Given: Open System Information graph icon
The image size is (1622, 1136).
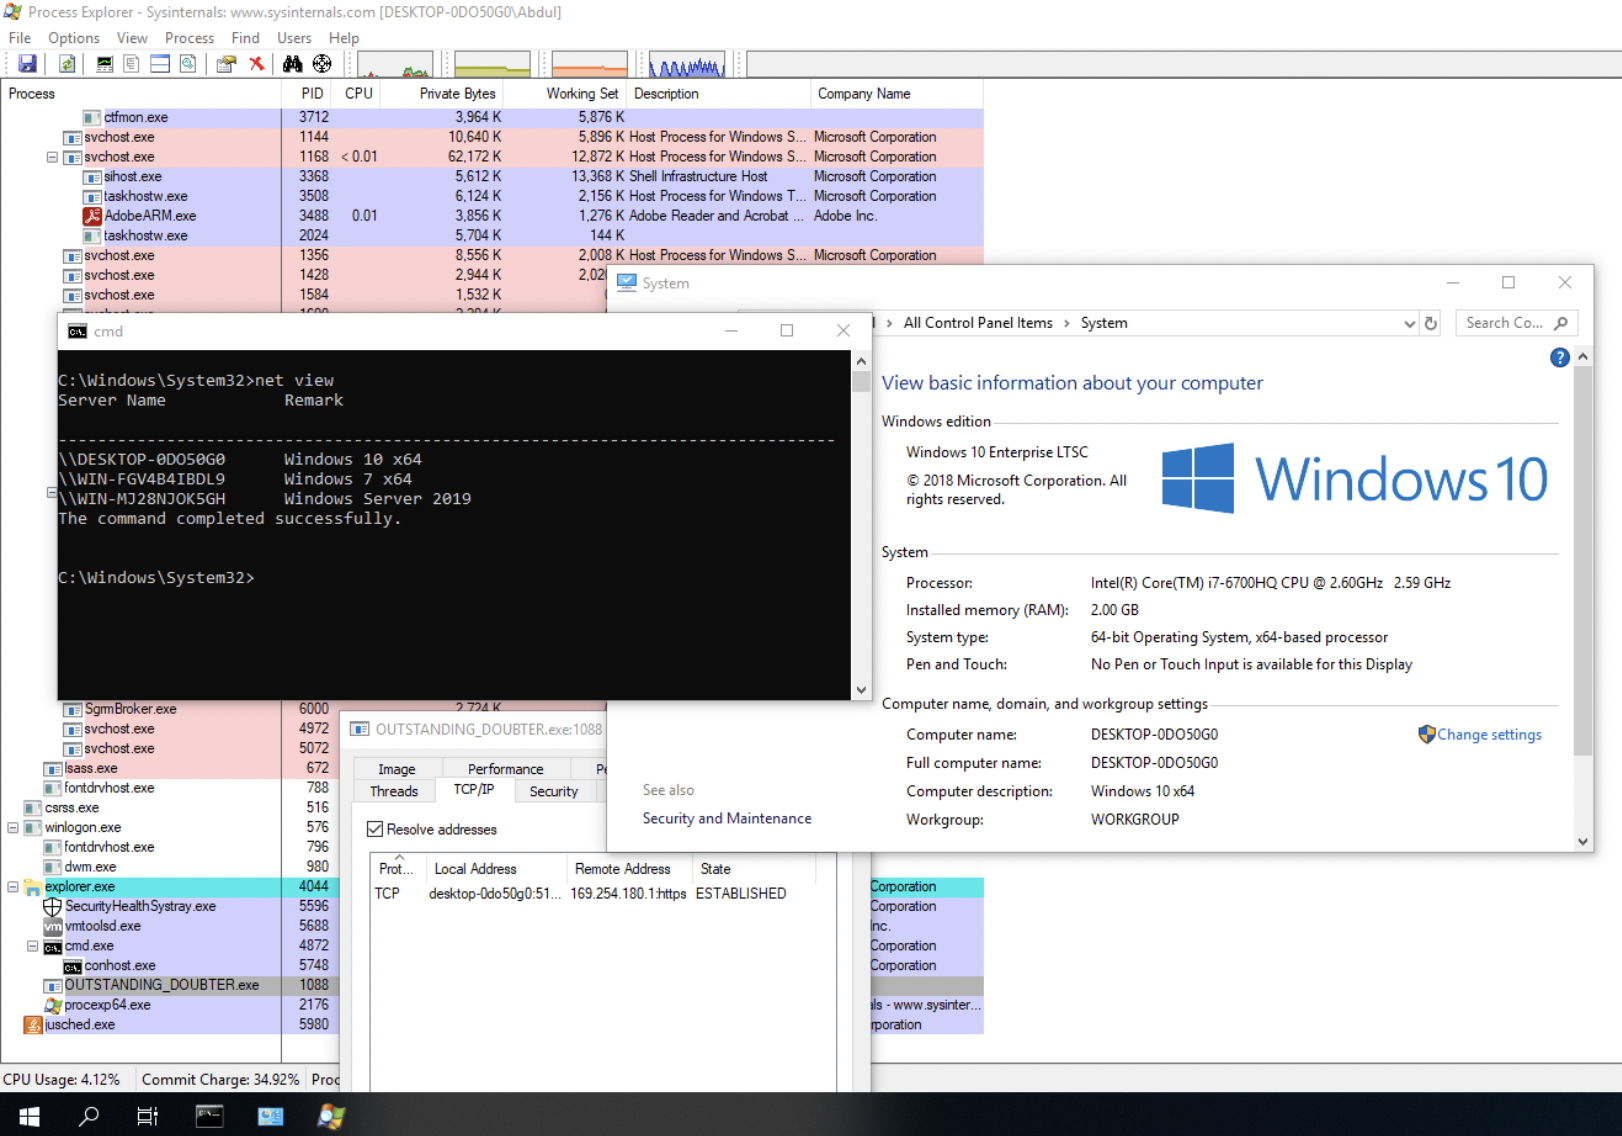Looking at the screenshot, I should pos(104,64).
